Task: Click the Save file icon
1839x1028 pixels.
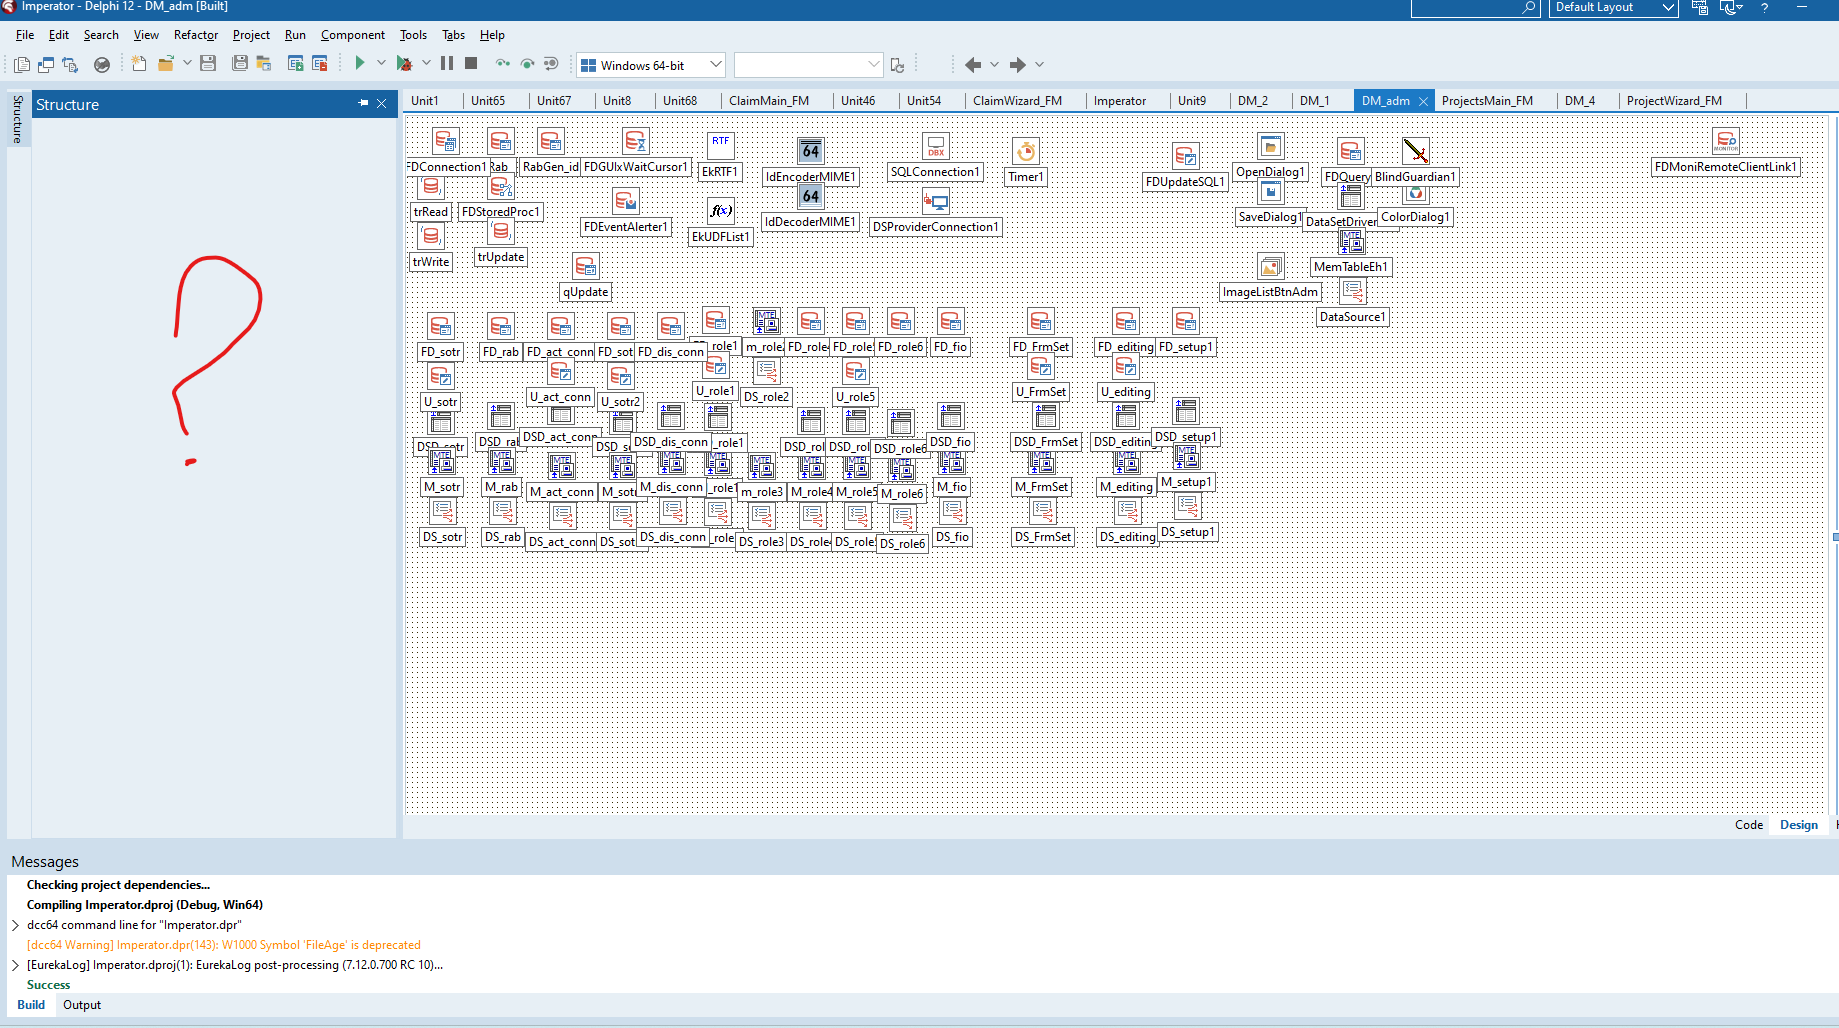Action: [x=208, y=64]
